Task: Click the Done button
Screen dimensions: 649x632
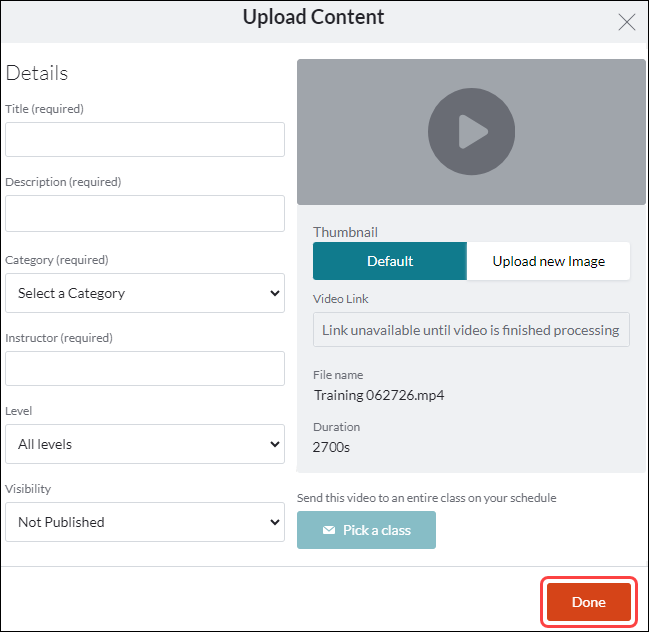Action: 589,602
